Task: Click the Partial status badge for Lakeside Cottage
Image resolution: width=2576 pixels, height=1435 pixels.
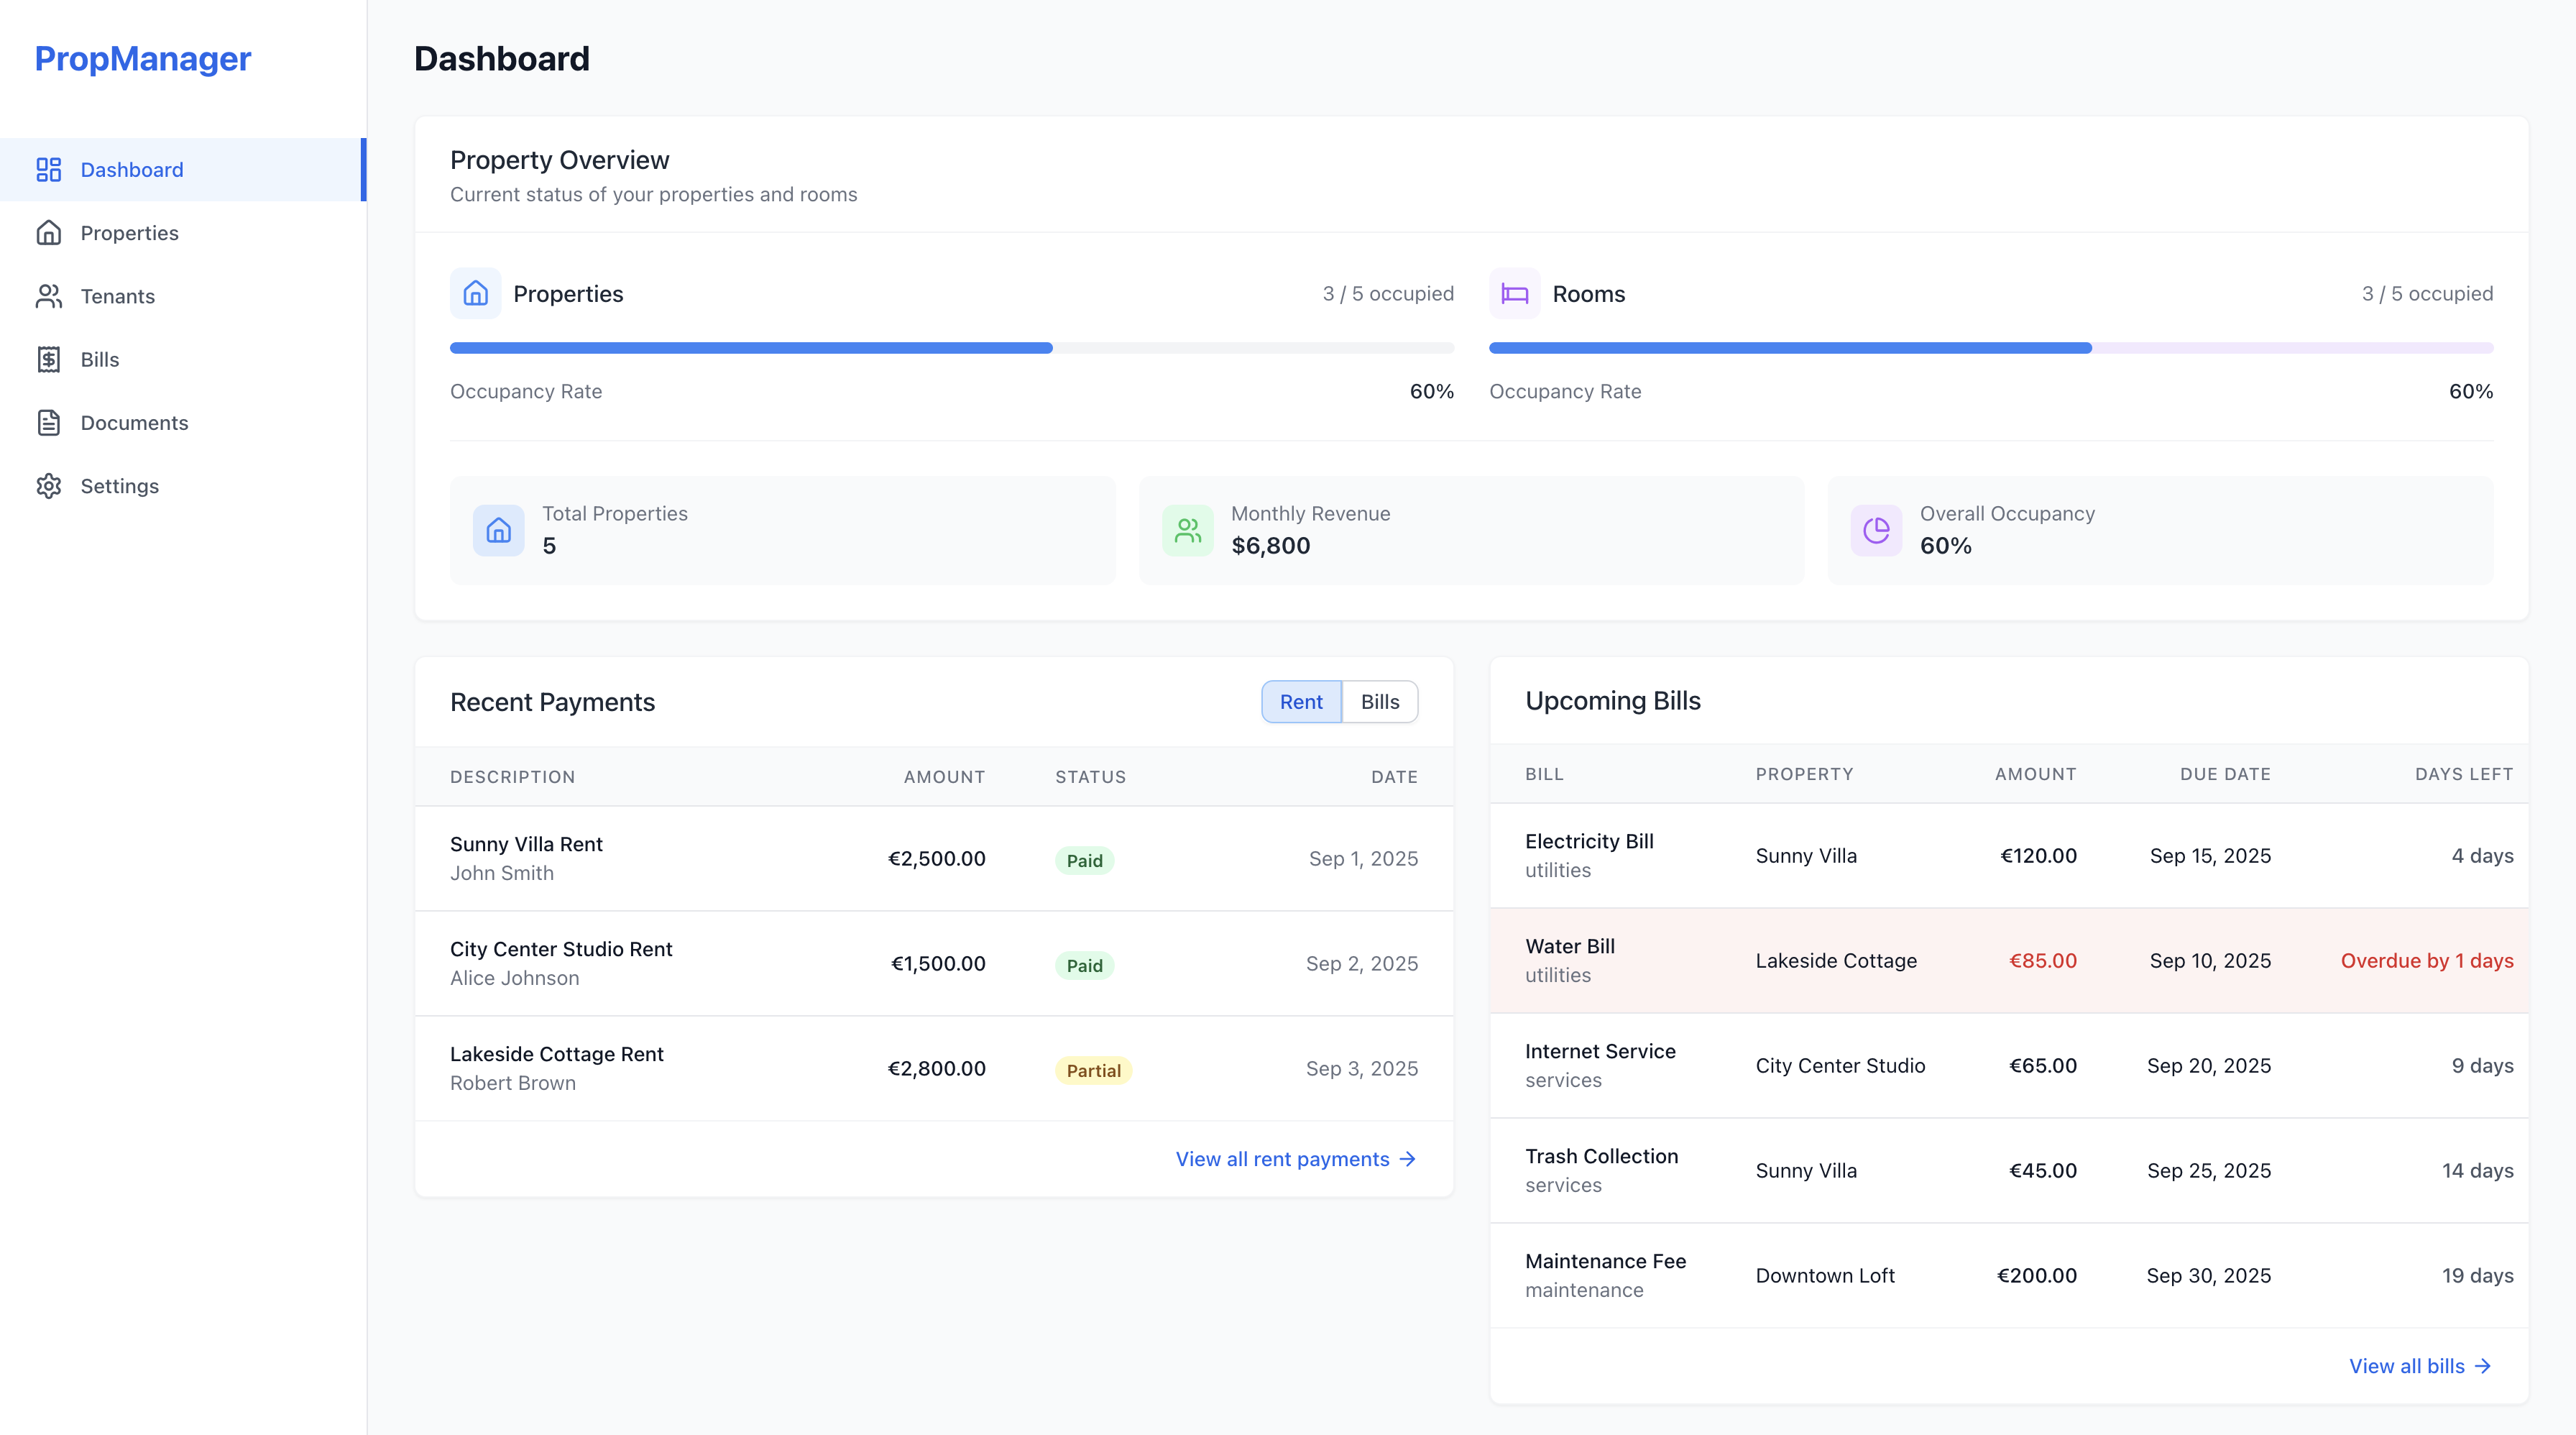Action: tap(1093, 1070)
